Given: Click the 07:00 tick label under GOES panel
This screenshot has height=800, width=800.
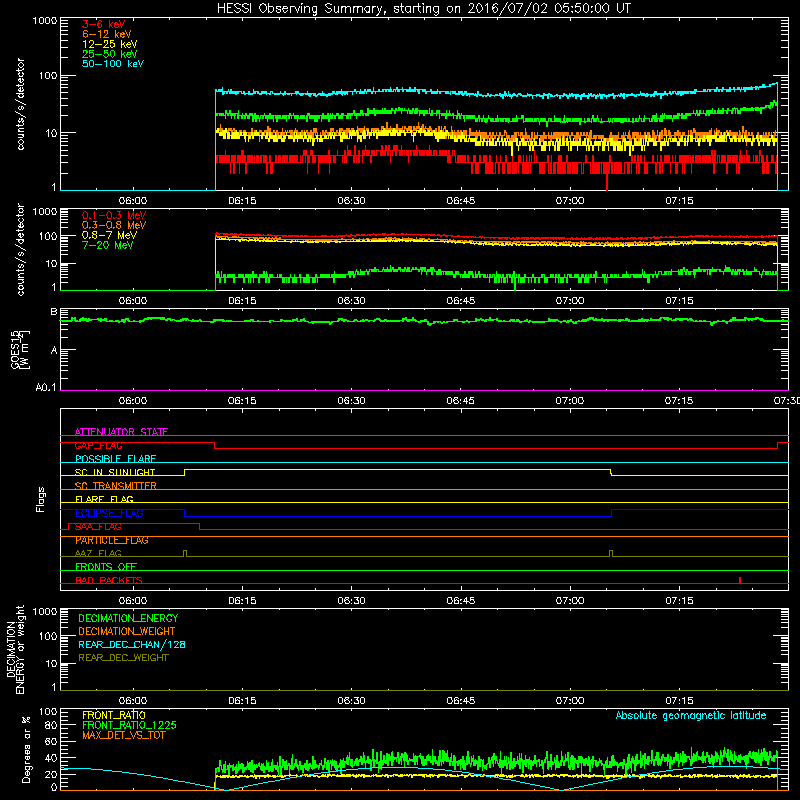Looking at the screenshot, I should click(x=569, y=401).
